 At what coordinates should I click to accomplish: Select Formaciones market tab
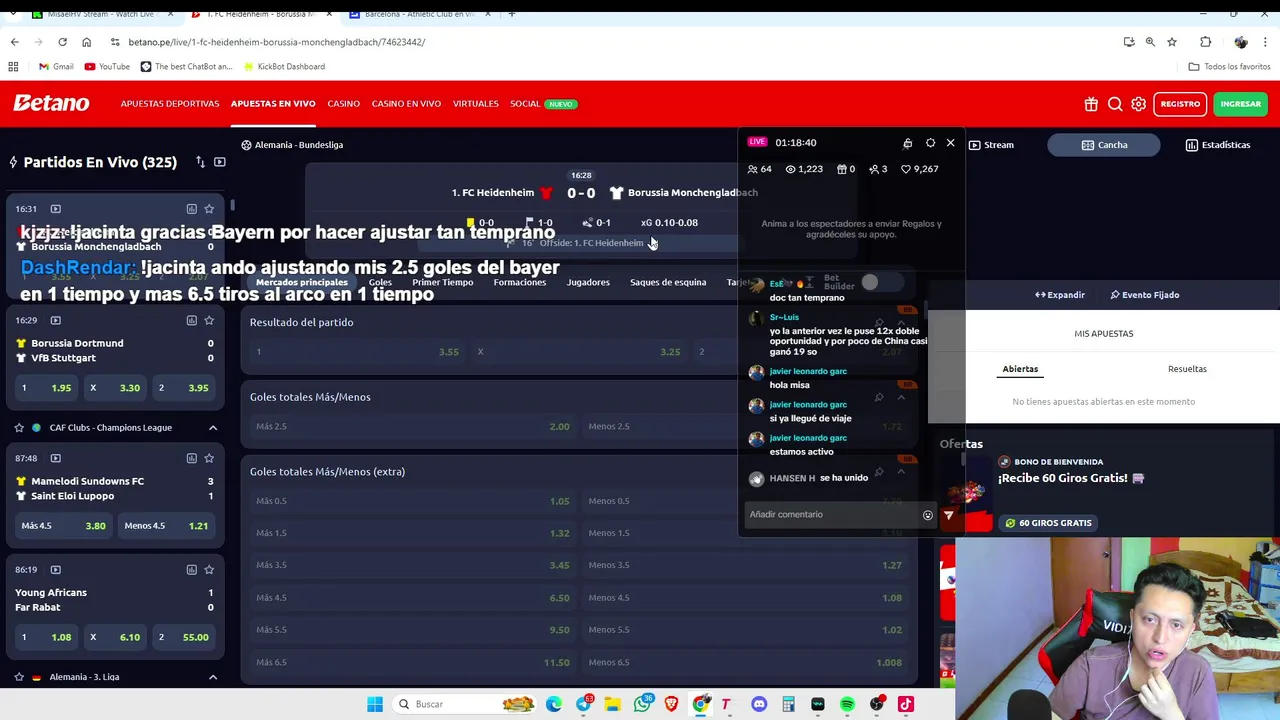pos(520,283)
